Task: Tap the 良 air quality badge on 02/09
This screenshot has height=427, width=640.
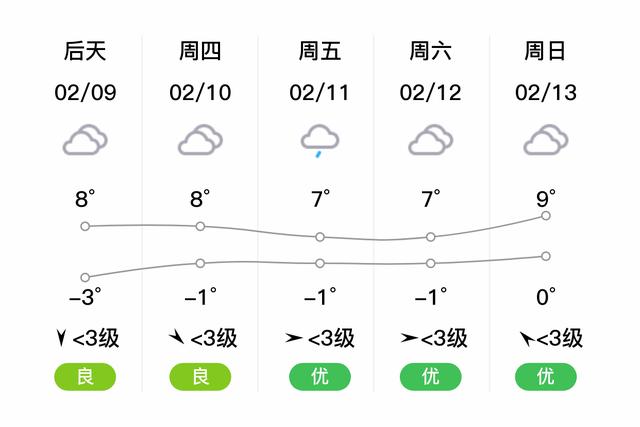Action: (85, 376)
